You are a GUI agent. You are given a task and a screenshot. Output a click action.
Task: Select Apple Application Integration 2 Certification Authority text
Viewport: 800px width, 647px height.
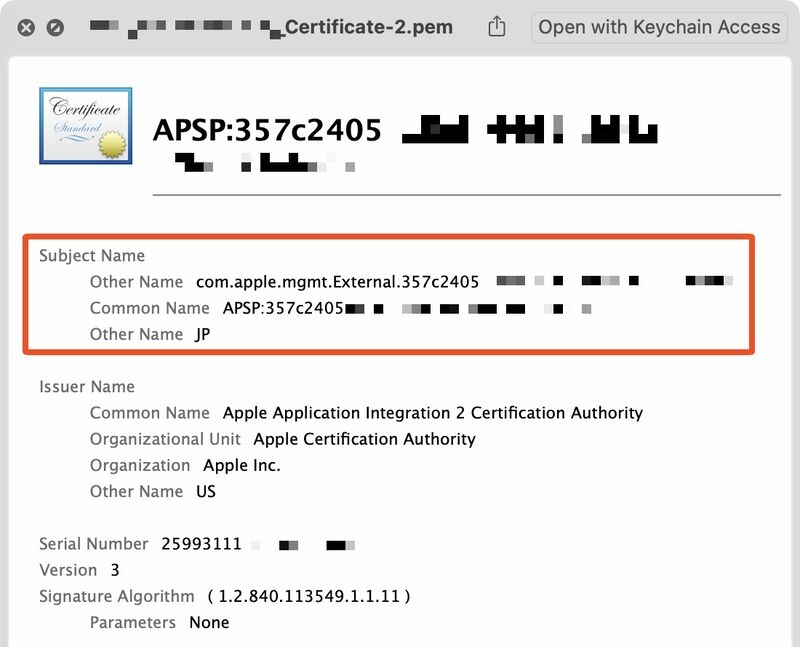432,413
